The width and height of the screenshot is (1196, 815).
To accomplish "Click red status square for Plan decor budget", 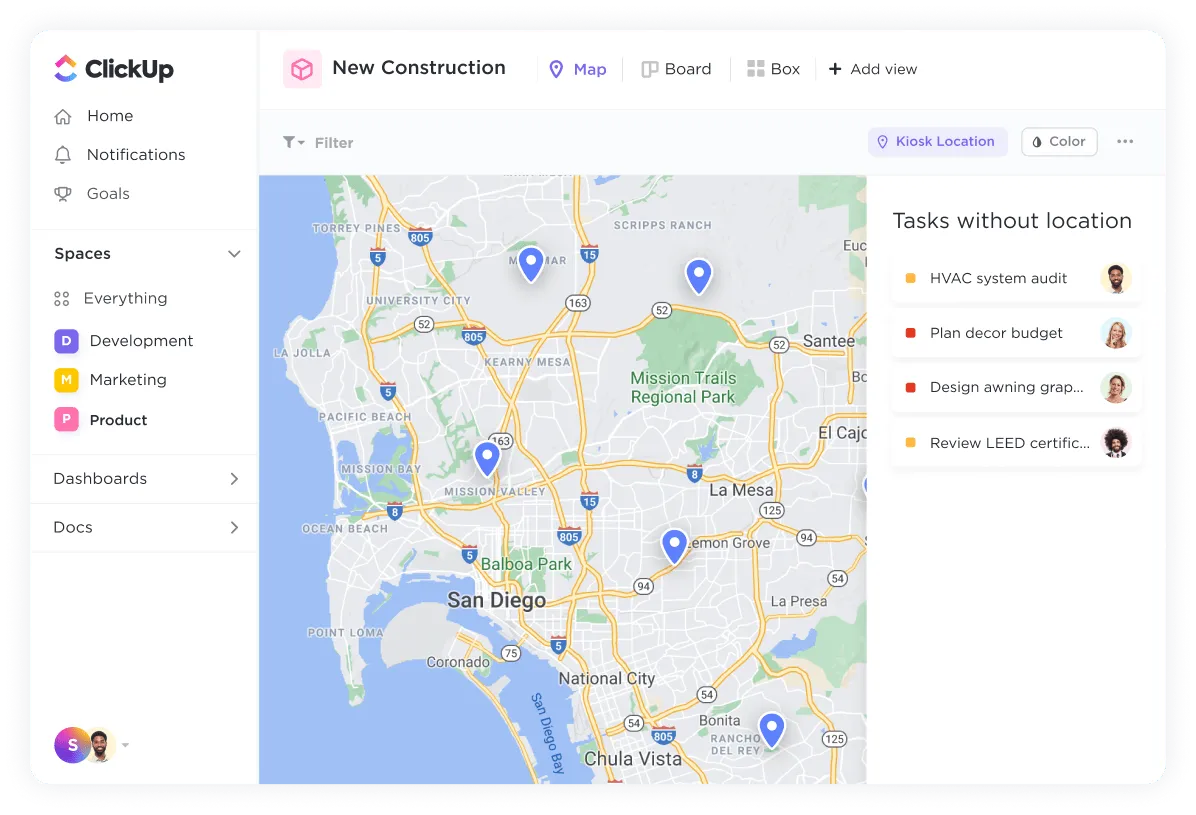I will point(910,333).
